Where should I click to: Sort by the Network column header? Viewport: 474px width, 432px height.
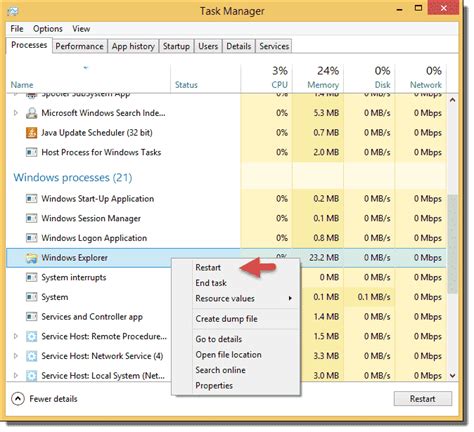click(421, 78)
